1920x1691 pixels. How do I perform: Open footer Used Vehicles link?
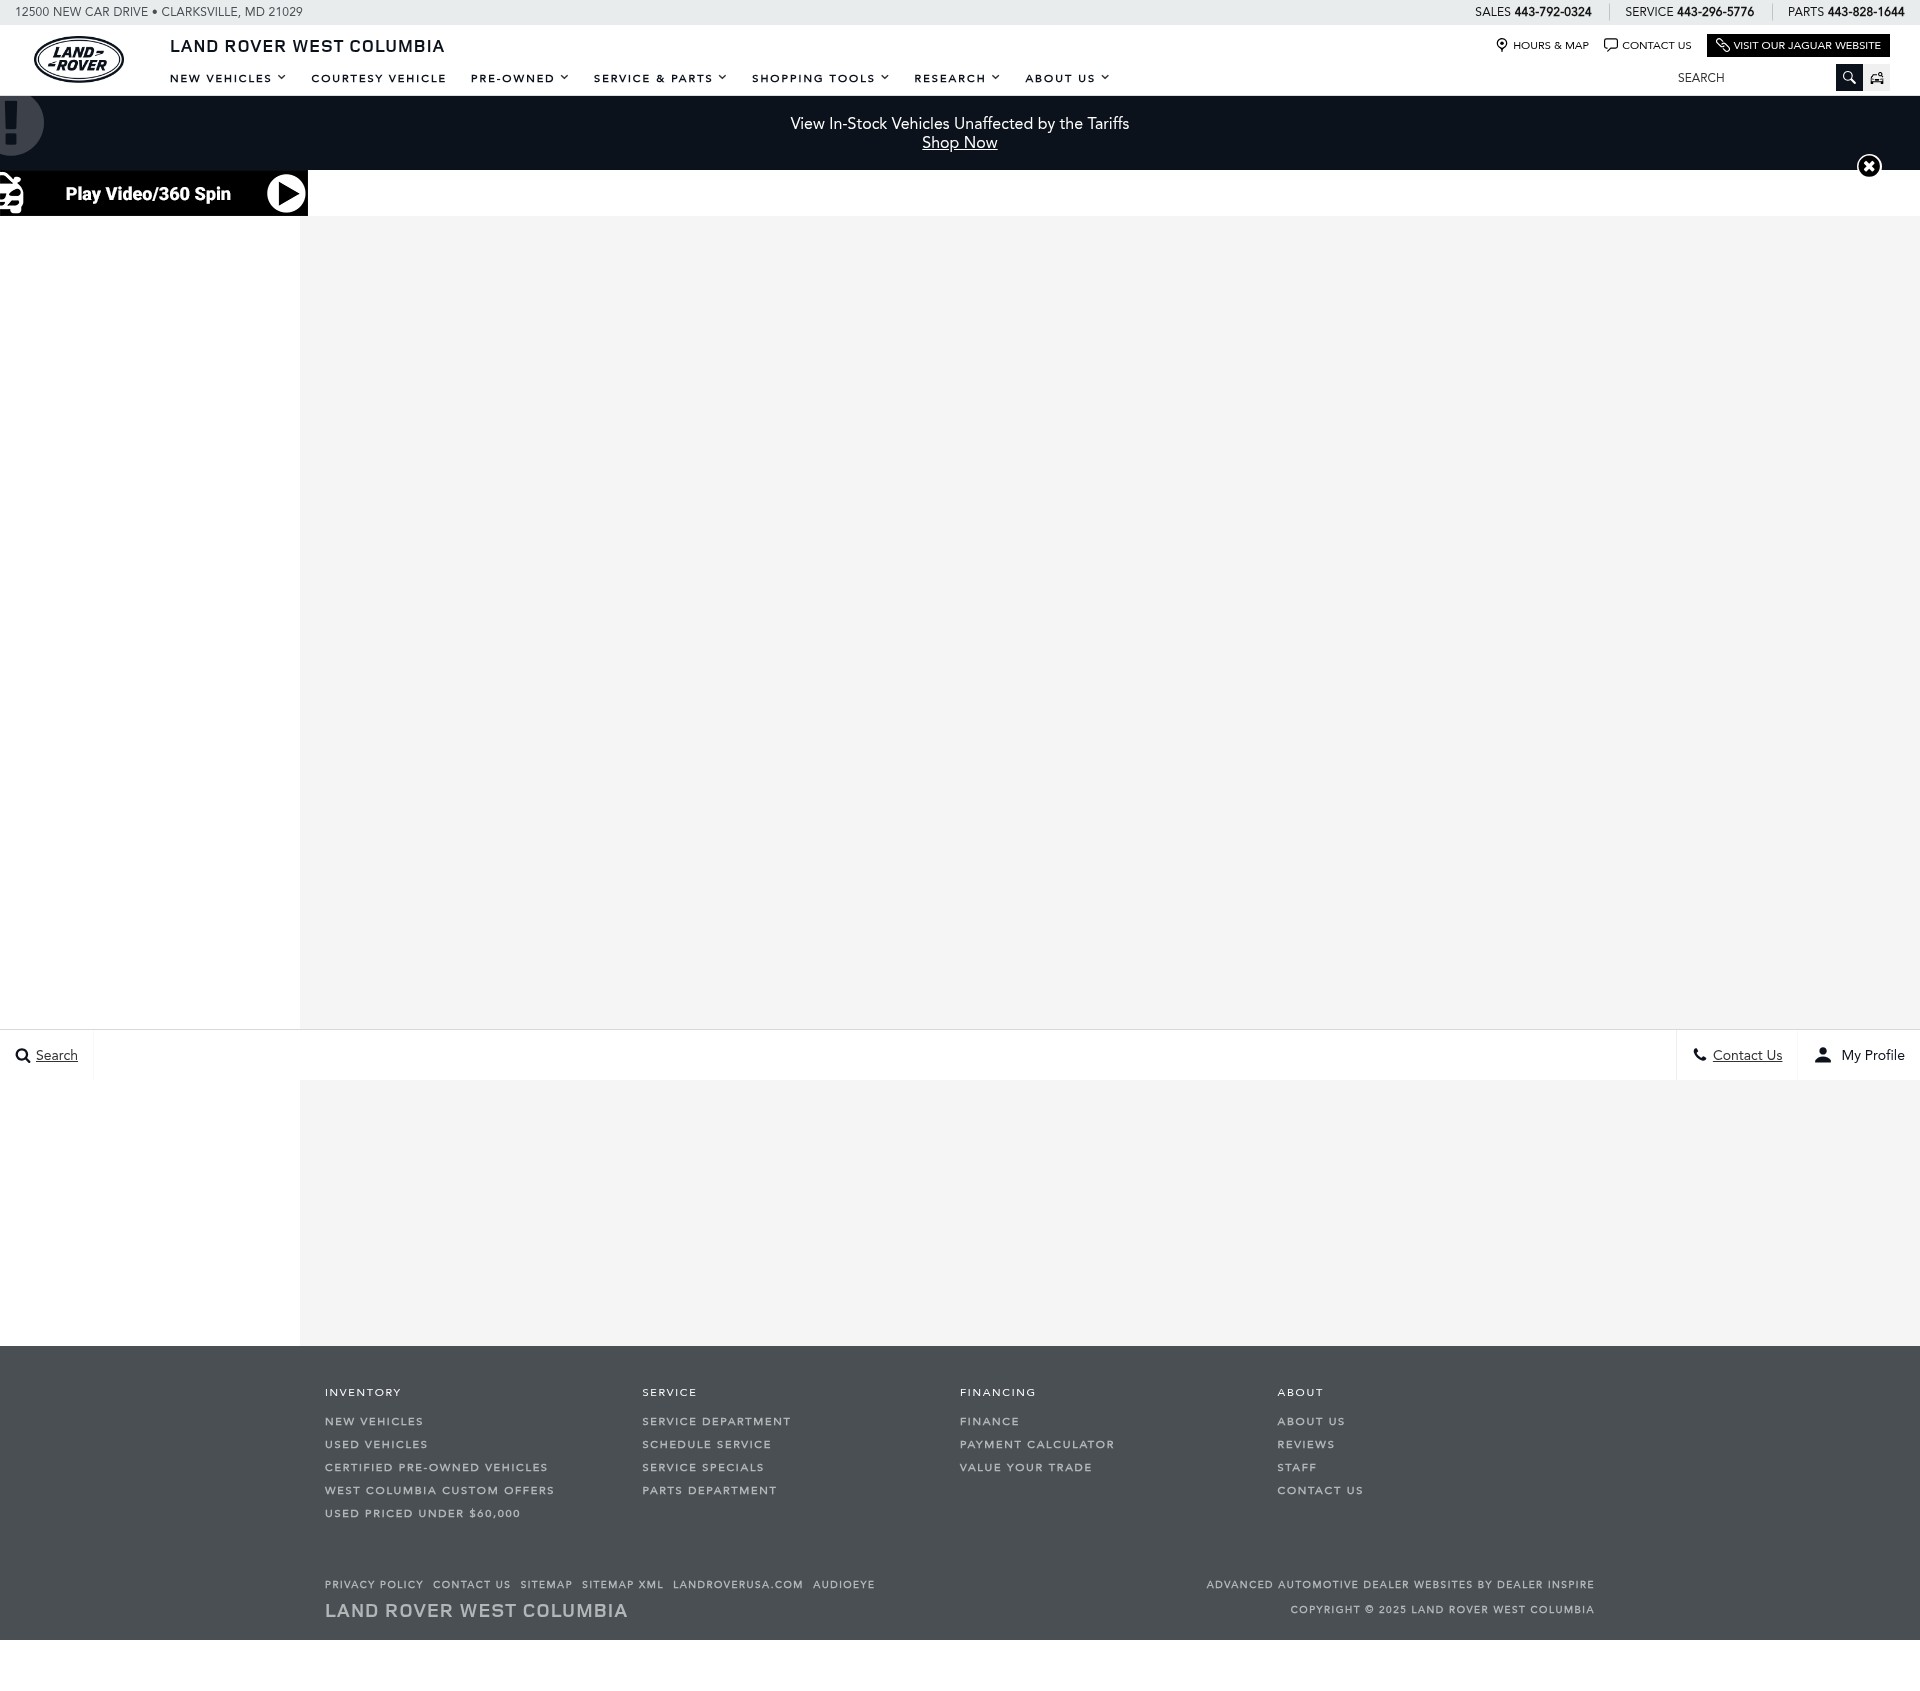376,1444
